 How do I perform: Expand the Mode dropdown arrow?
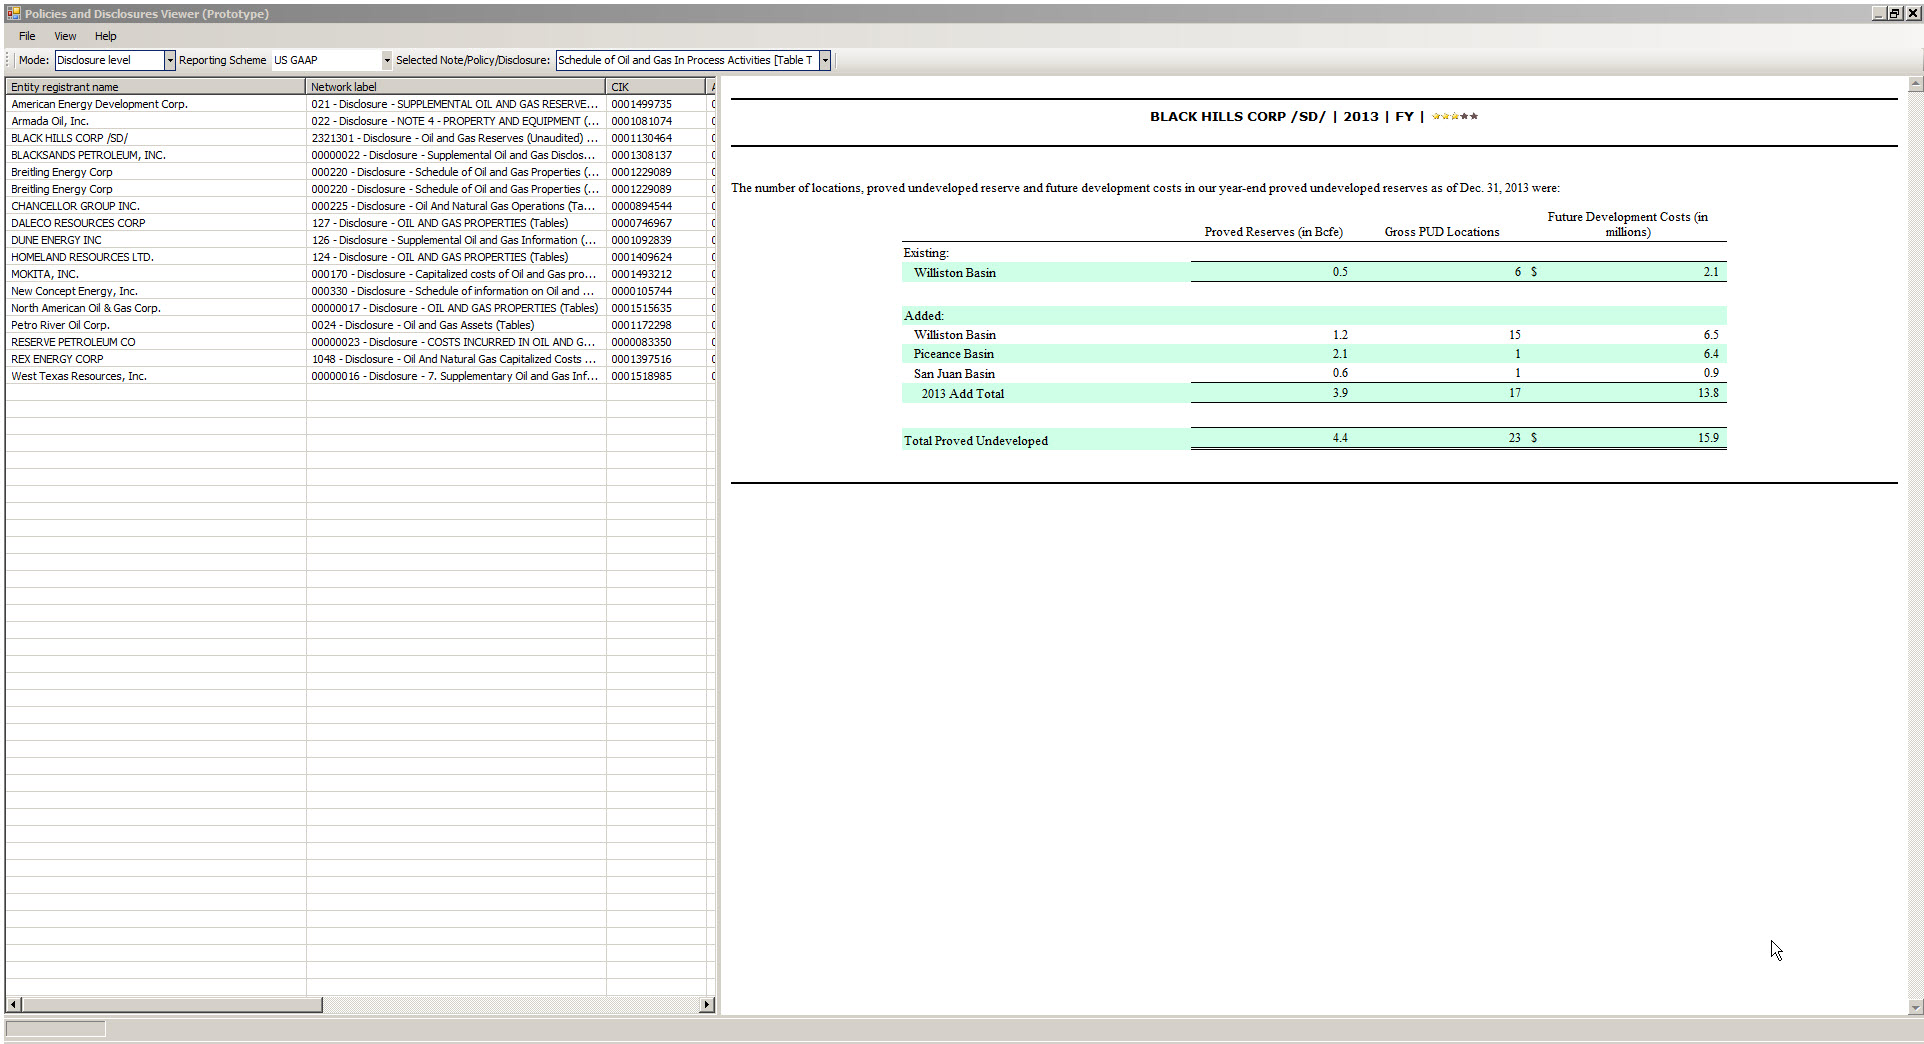click(169, 60)
